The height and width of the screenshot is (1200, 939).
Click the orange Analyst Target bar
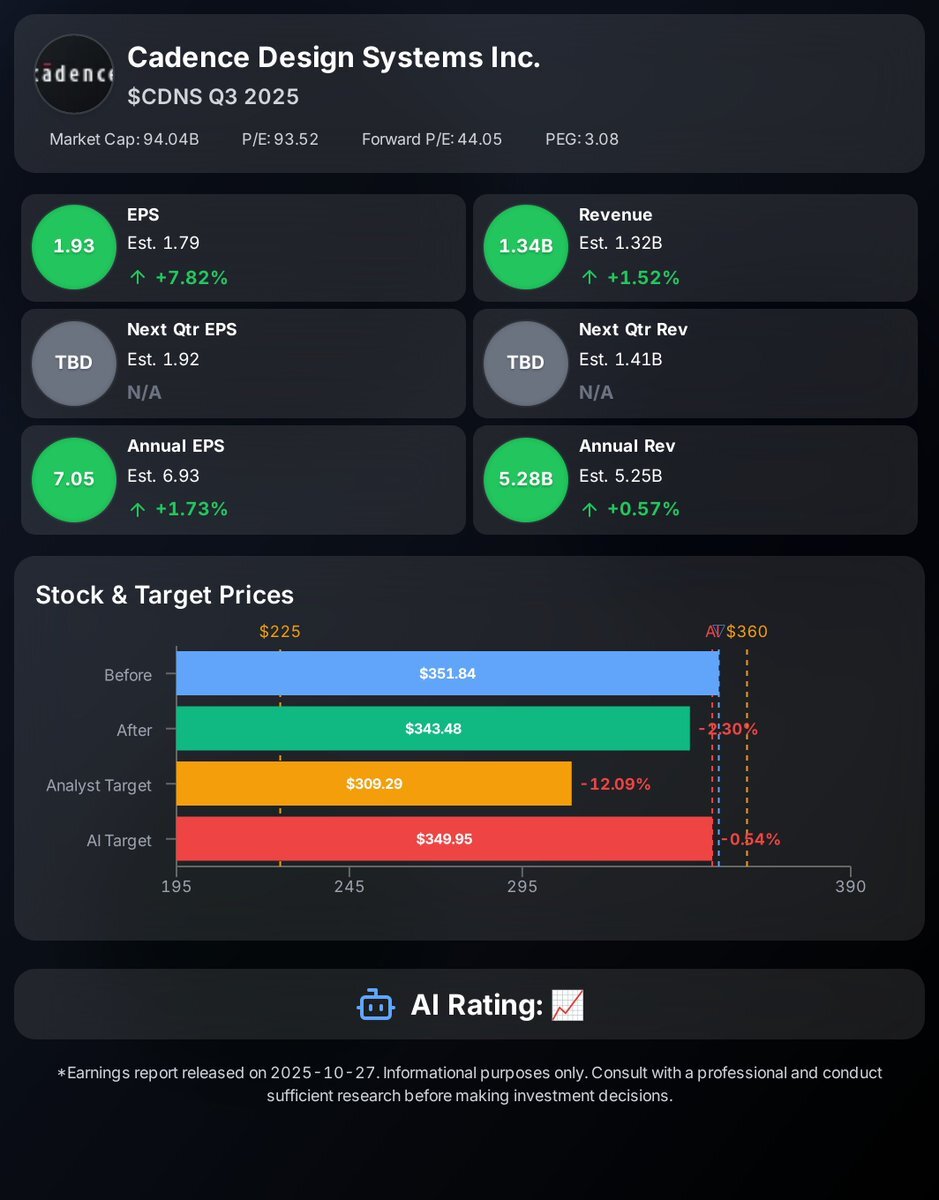point(374,784)
